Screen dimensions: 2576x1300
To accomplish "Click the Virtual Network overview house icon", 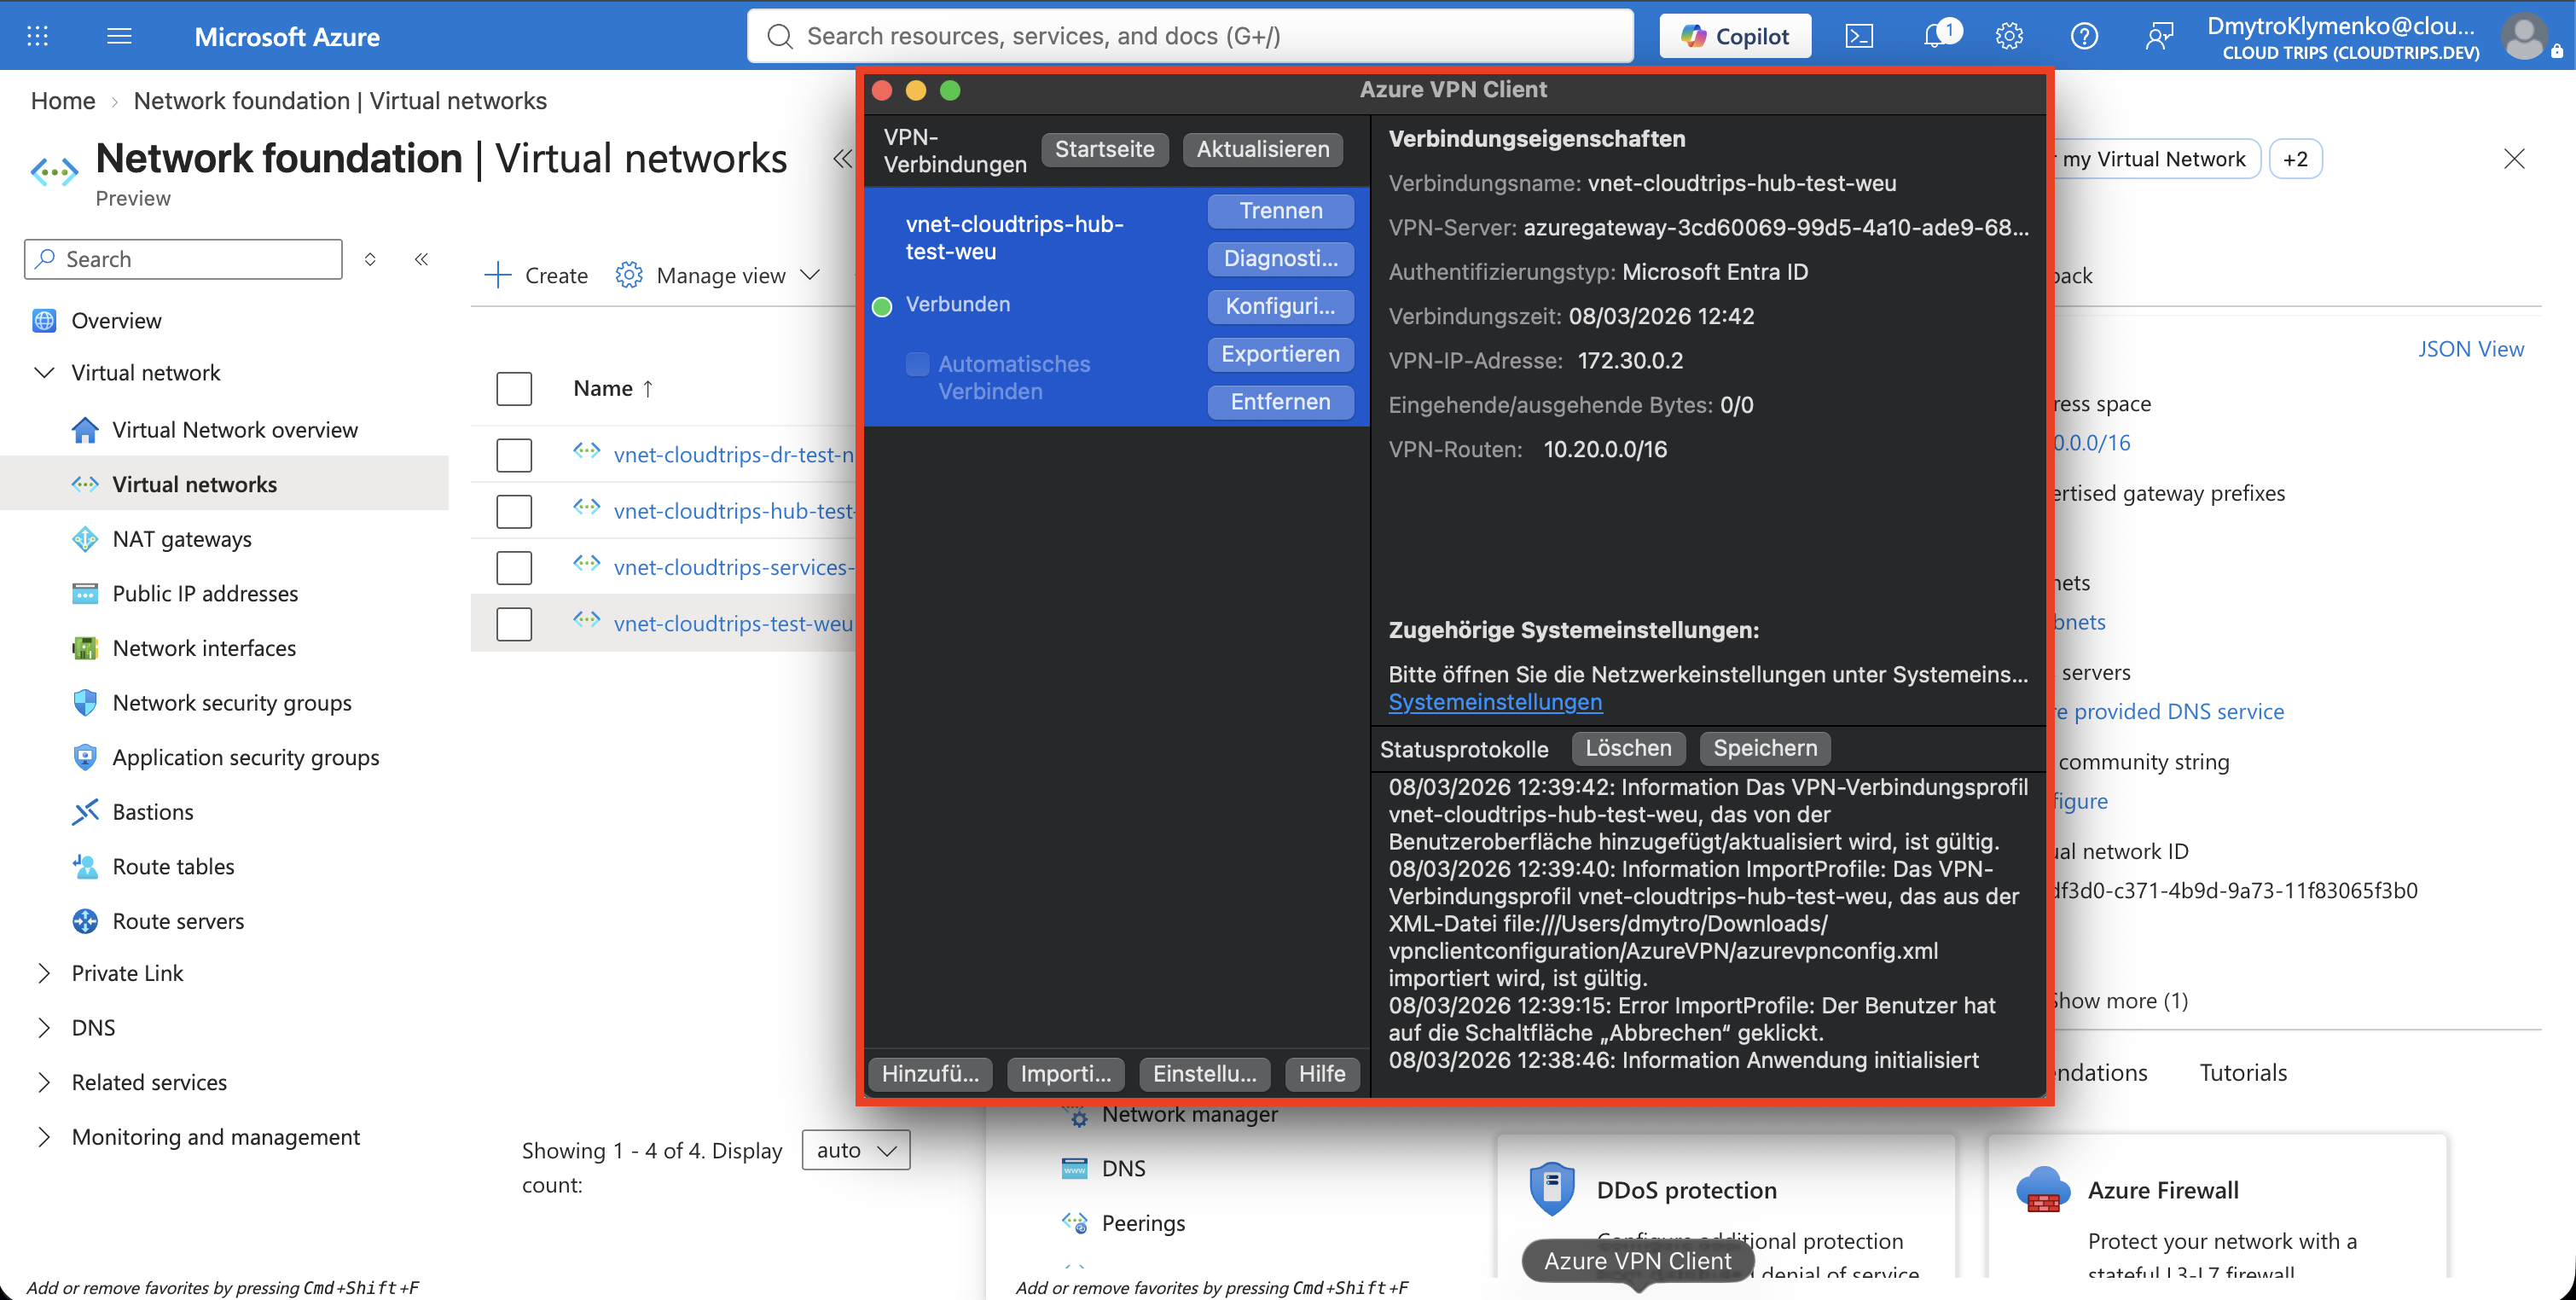I will (85, 430).
